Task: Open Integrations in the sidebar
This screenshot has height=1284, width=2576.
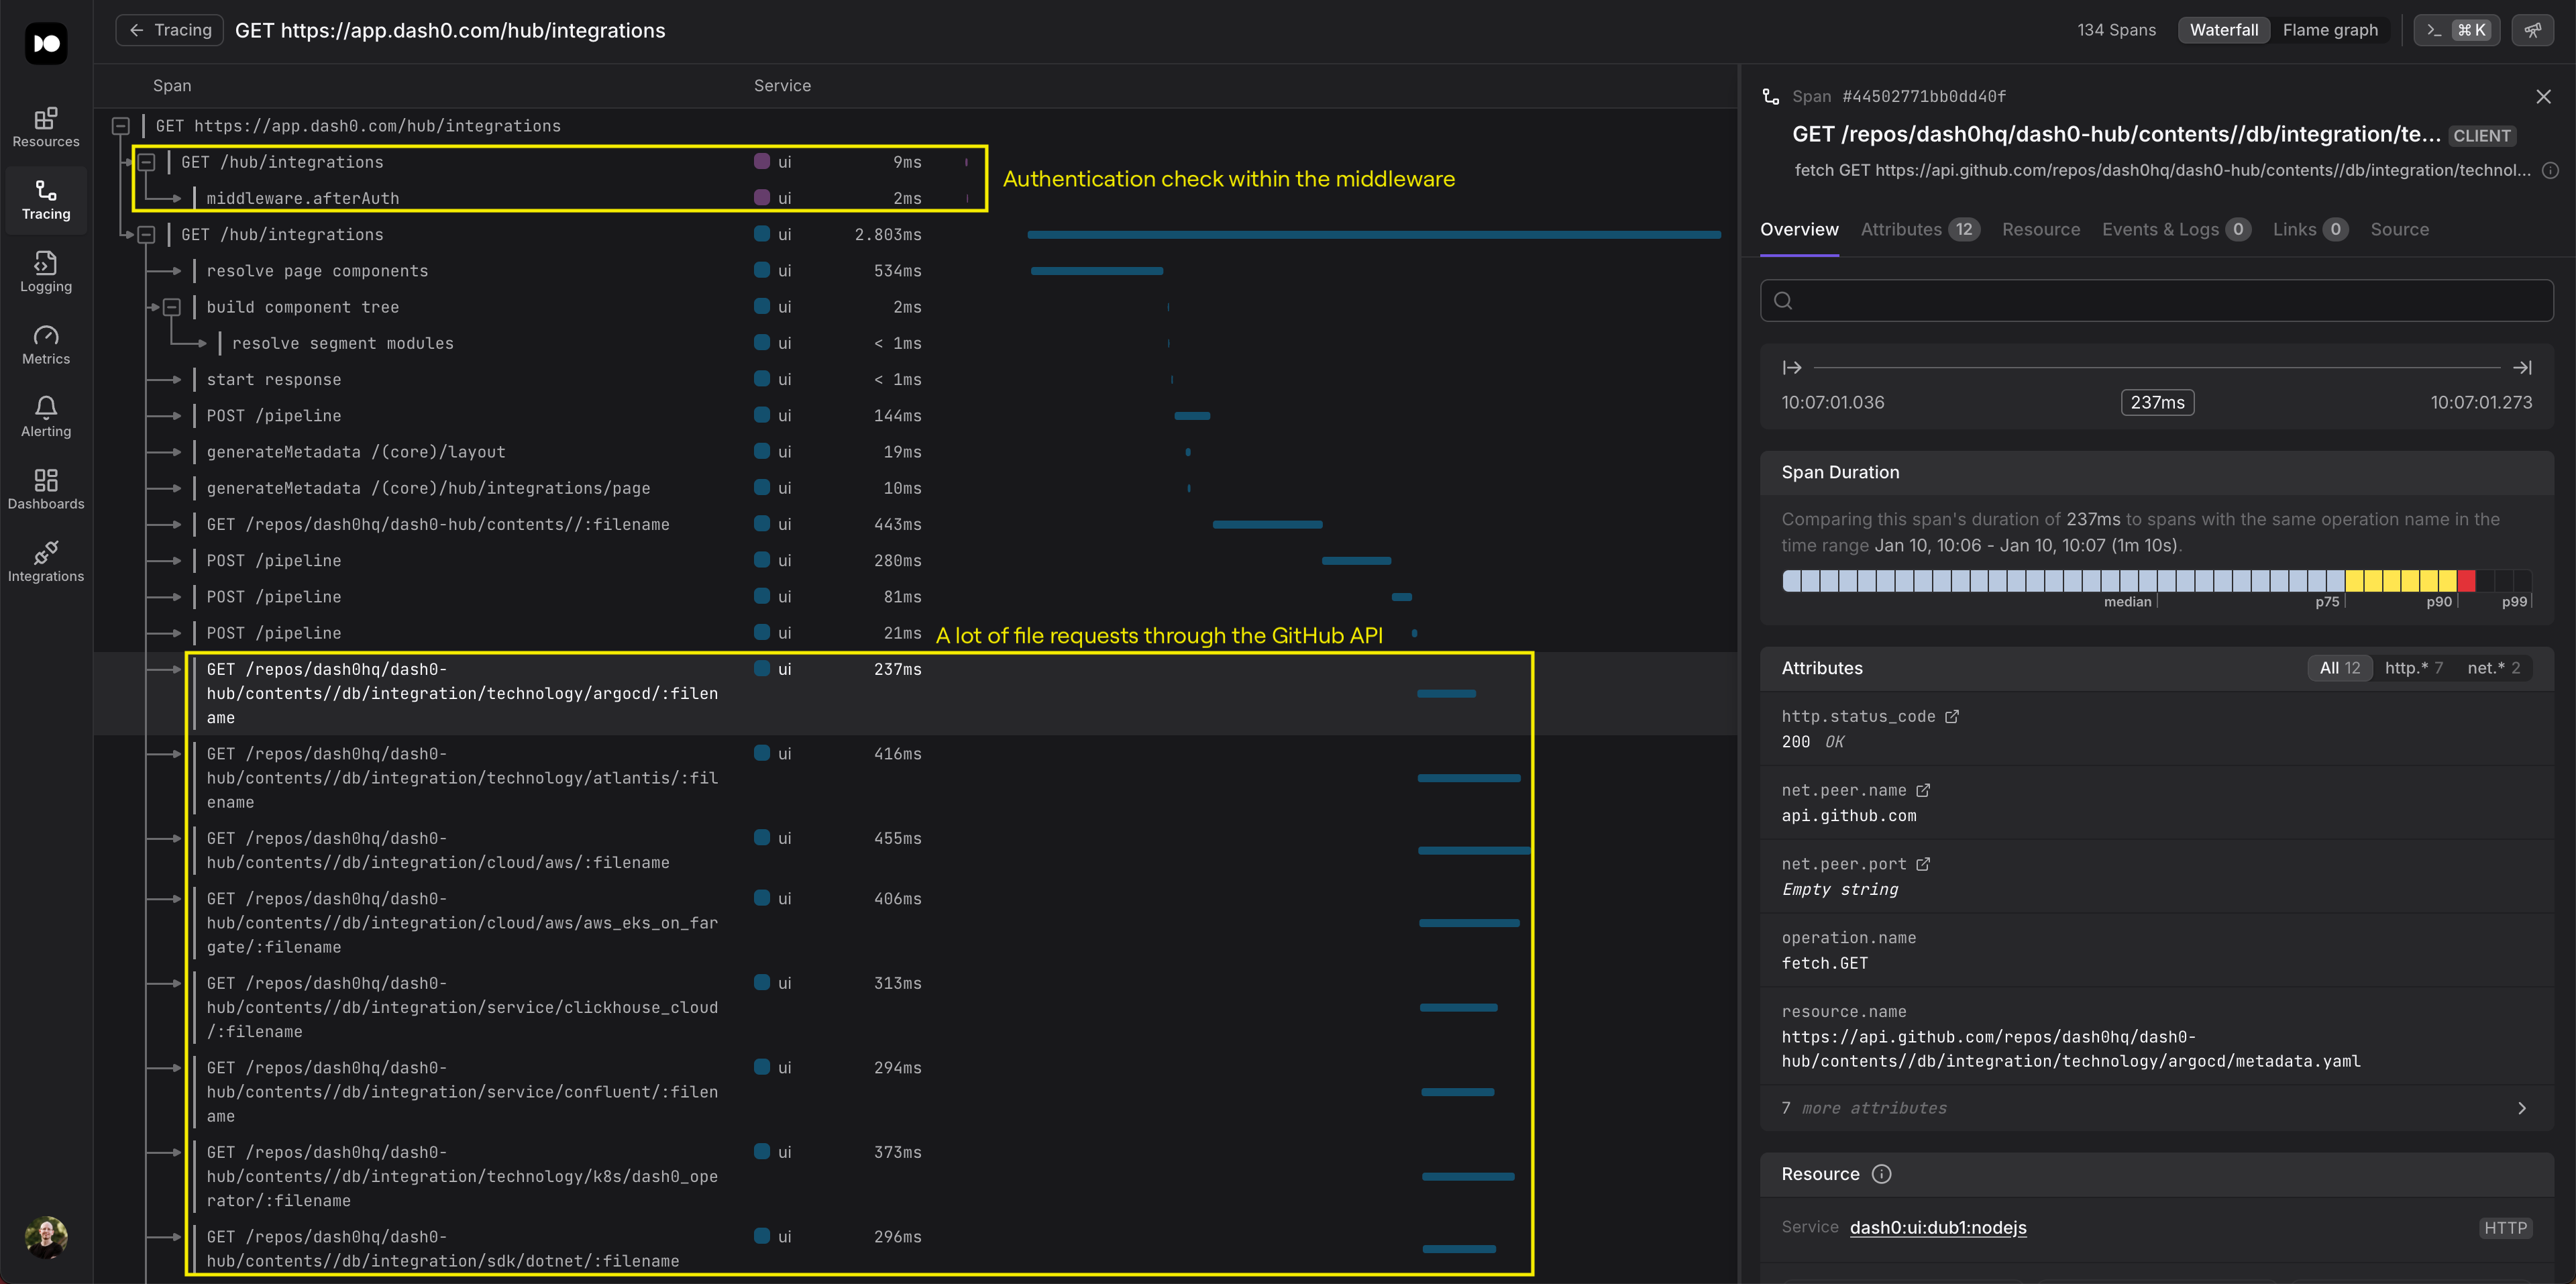Action: 46,562
